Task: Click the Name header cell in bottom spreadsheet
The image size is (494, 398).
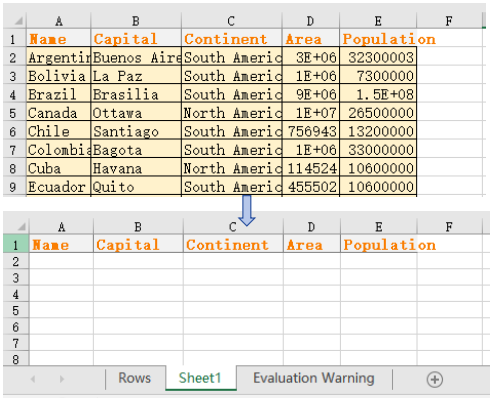Action: [61, 244]
